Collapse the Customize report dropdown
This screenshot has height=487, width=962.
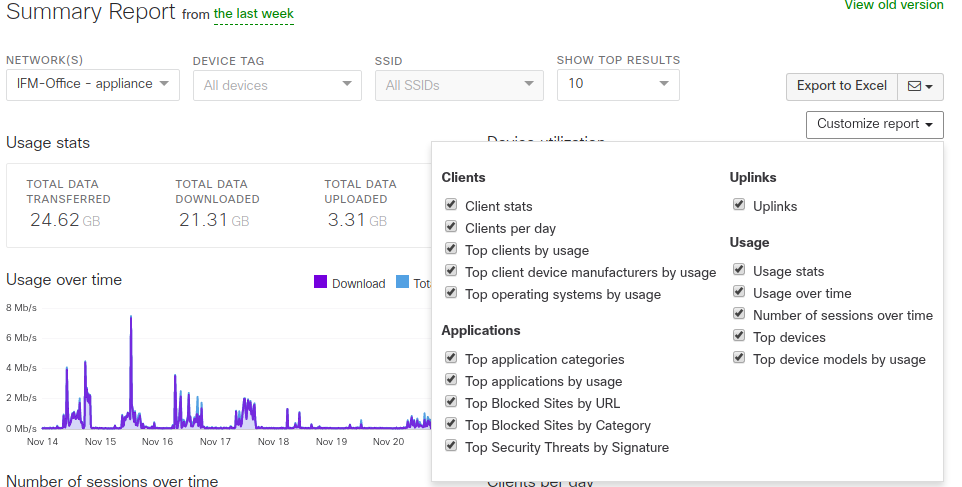(874, 125)
